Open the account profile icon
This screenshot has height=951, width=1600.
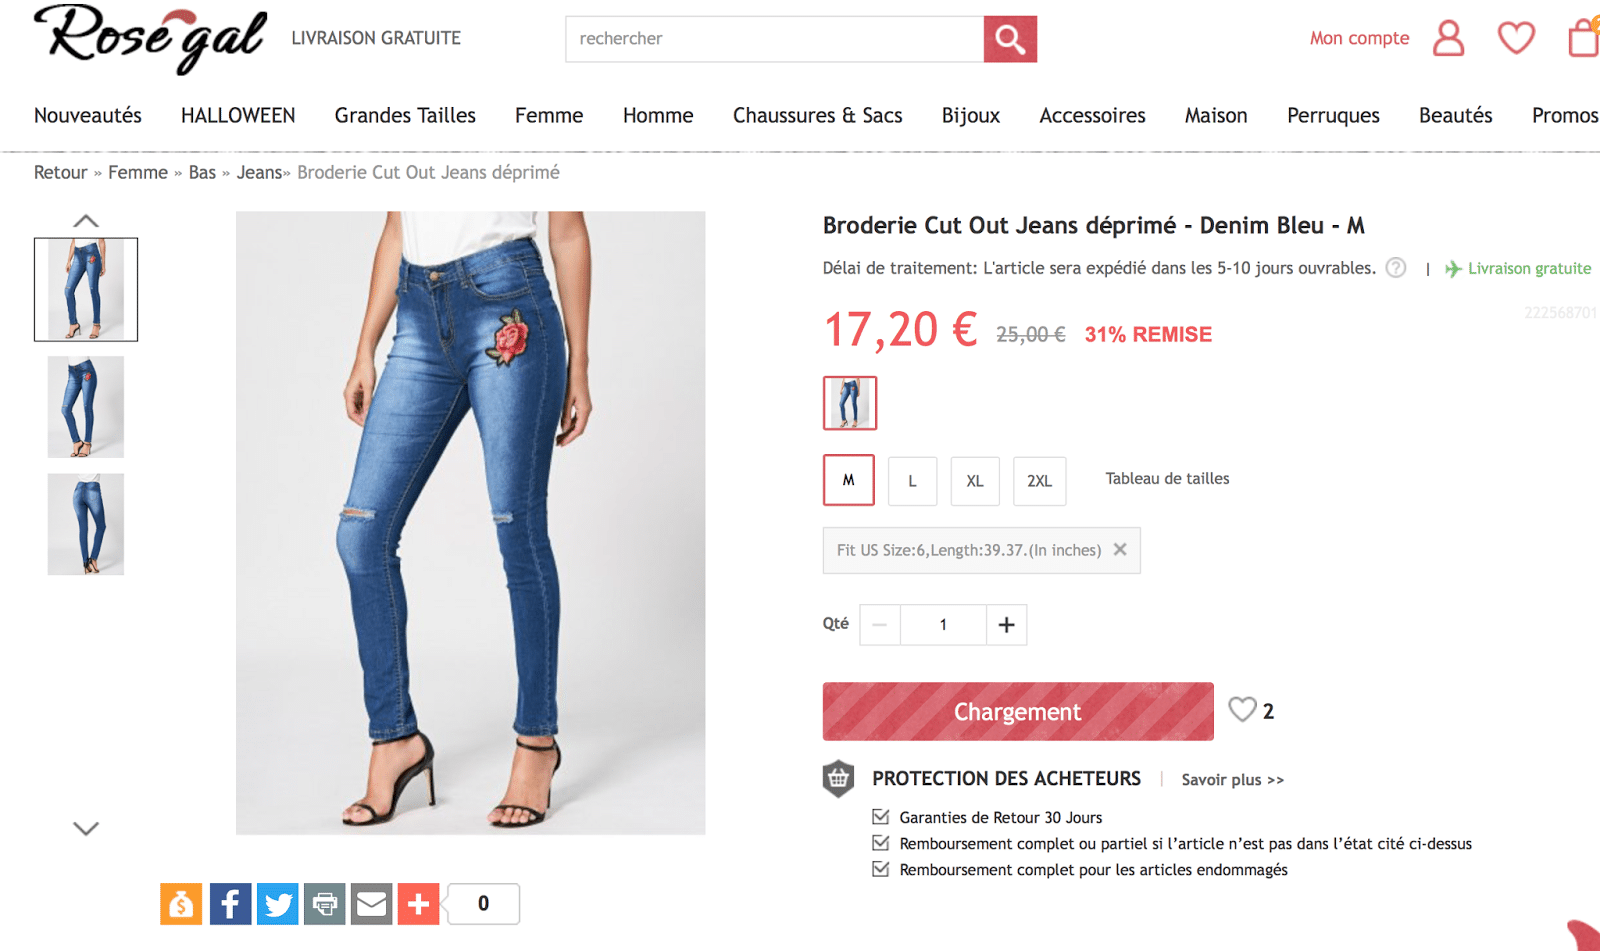click(x=1448, y=39)
